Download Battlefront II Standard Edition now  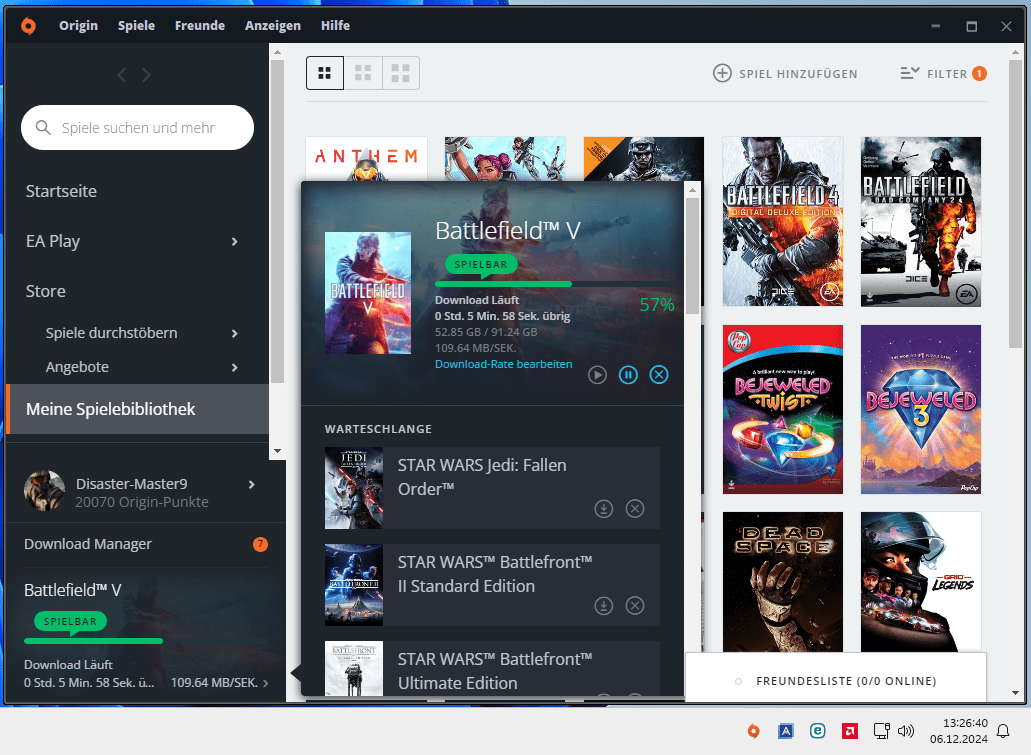604,606
